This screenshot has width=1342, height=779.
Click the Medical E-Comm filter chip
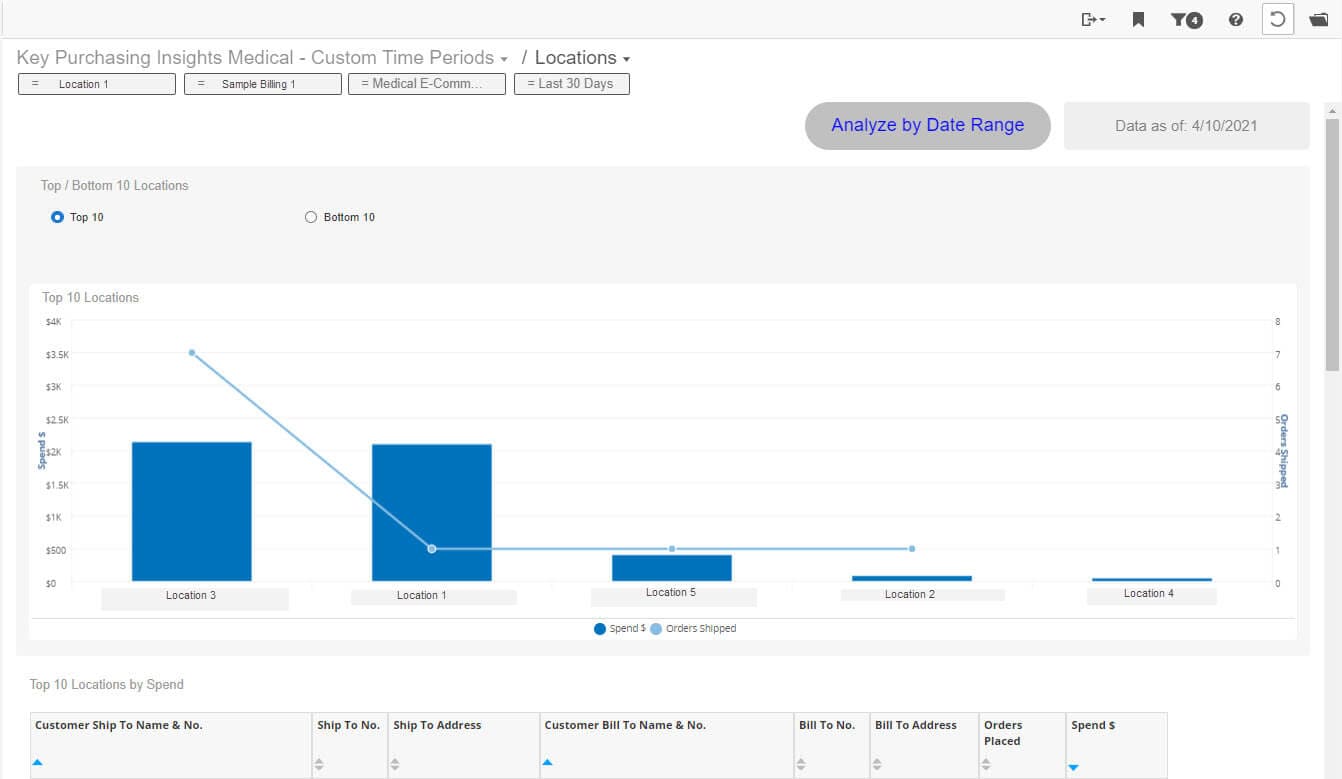pyautogui.click(x=426, y=84)
